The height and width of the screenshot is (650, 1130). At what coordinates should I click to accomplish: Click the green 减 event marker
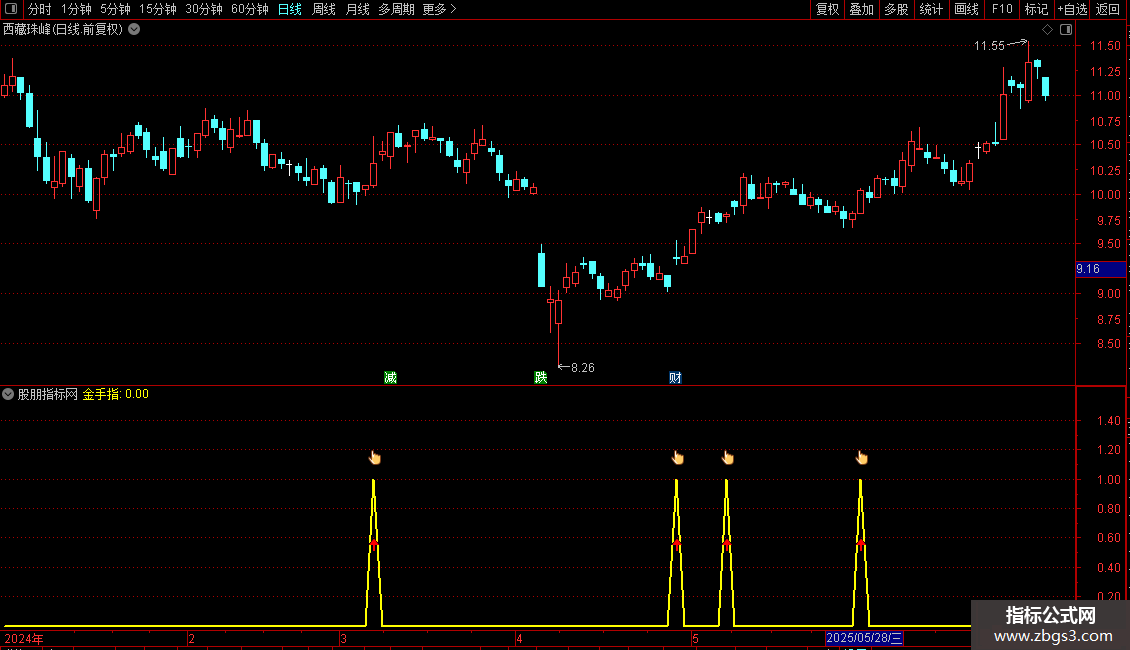point(390,378)
